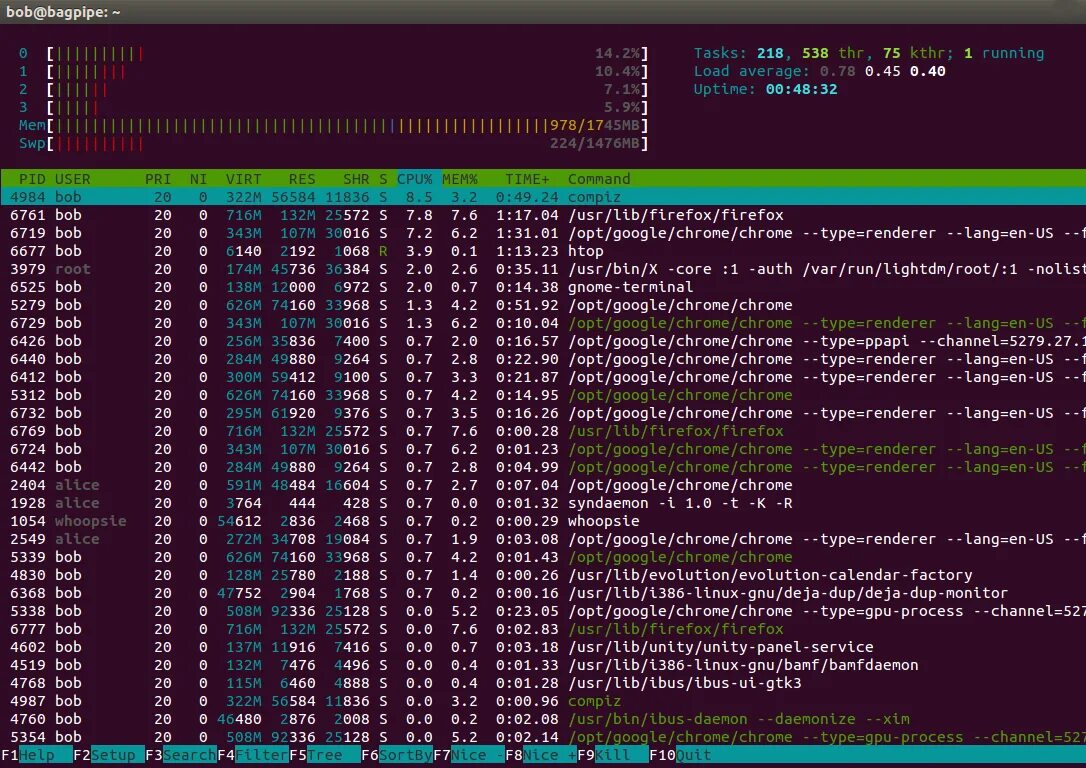Select firefox thread row PID 6777

coord(543,629)
